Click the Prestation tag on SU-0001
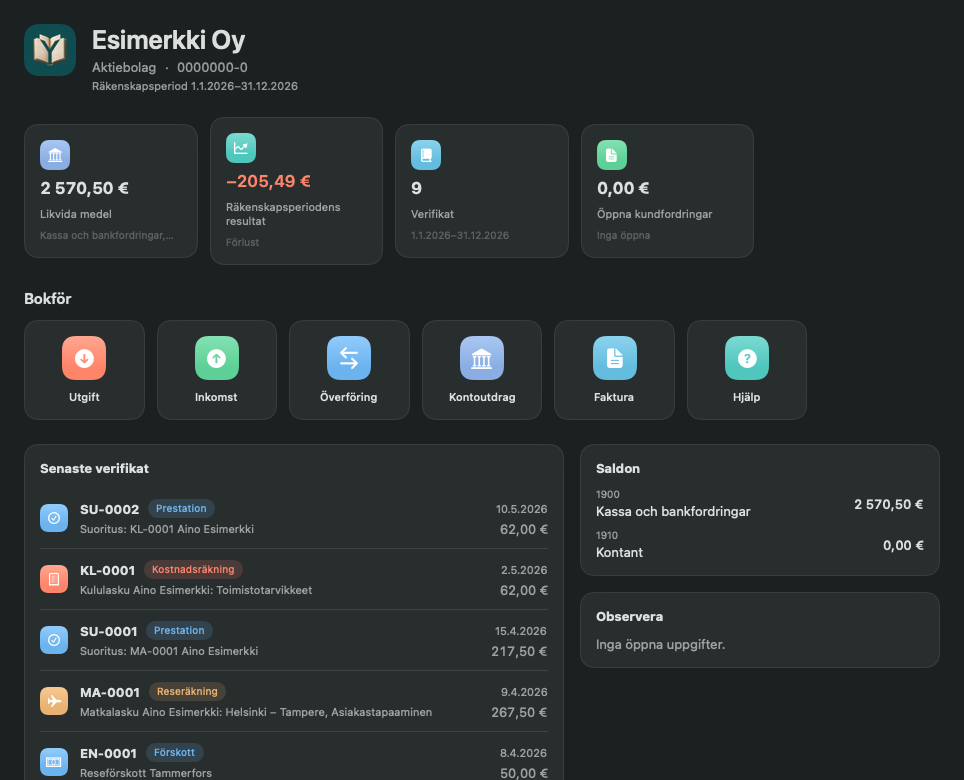The image size is (964, 780). click(179, 630)
